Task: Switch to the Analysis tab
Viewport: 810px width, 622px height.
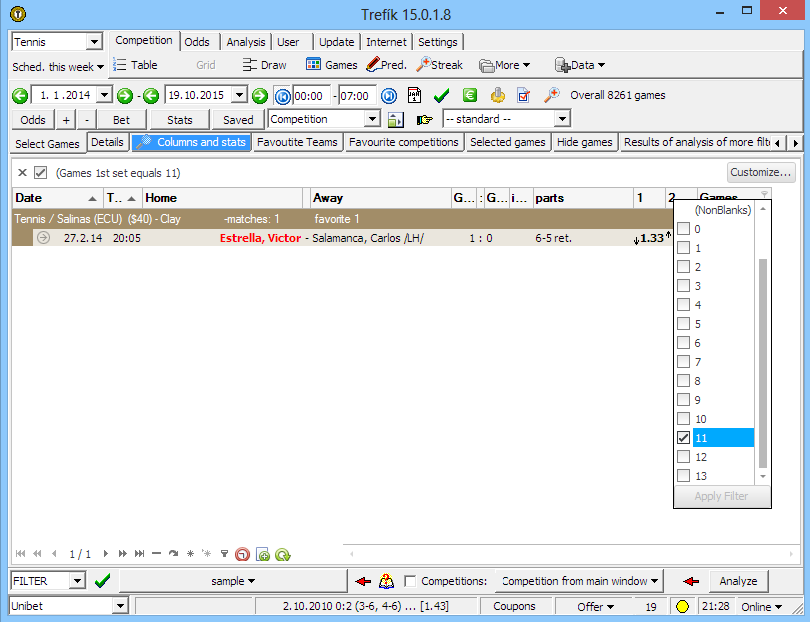Action: tap(245, 42)
